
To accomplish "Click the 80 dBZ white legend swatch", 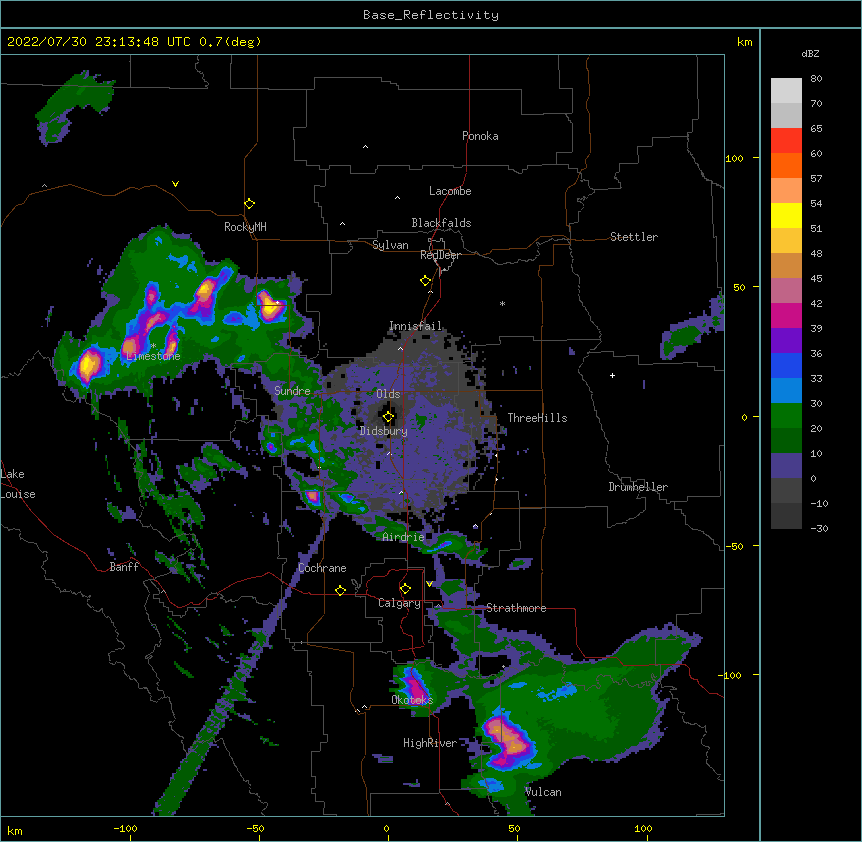I will coord(786,91).
